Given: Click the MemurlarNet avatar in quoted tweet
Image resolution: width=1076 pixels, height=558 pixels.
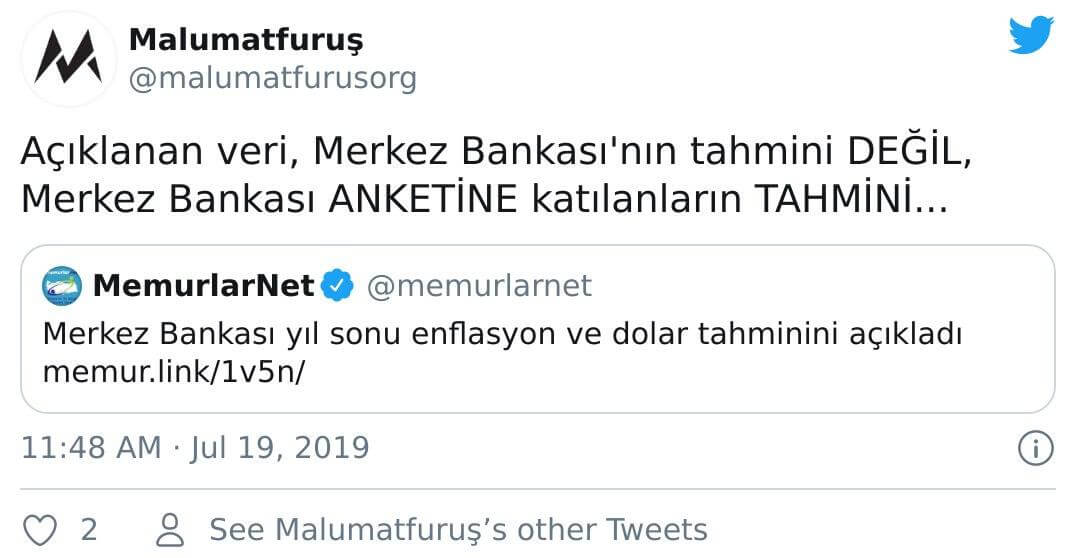Looking at the screenshot, I should coord(61,286).
